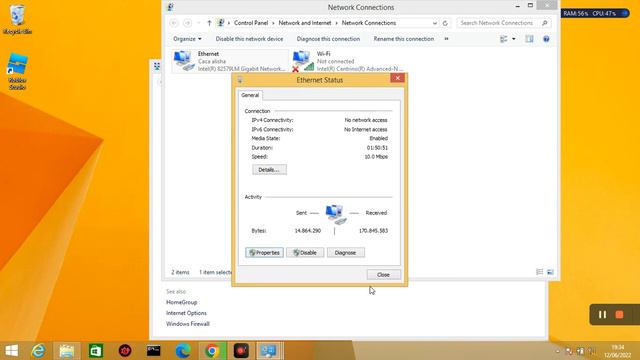Go forward in Network Connections window

[187, 23]
